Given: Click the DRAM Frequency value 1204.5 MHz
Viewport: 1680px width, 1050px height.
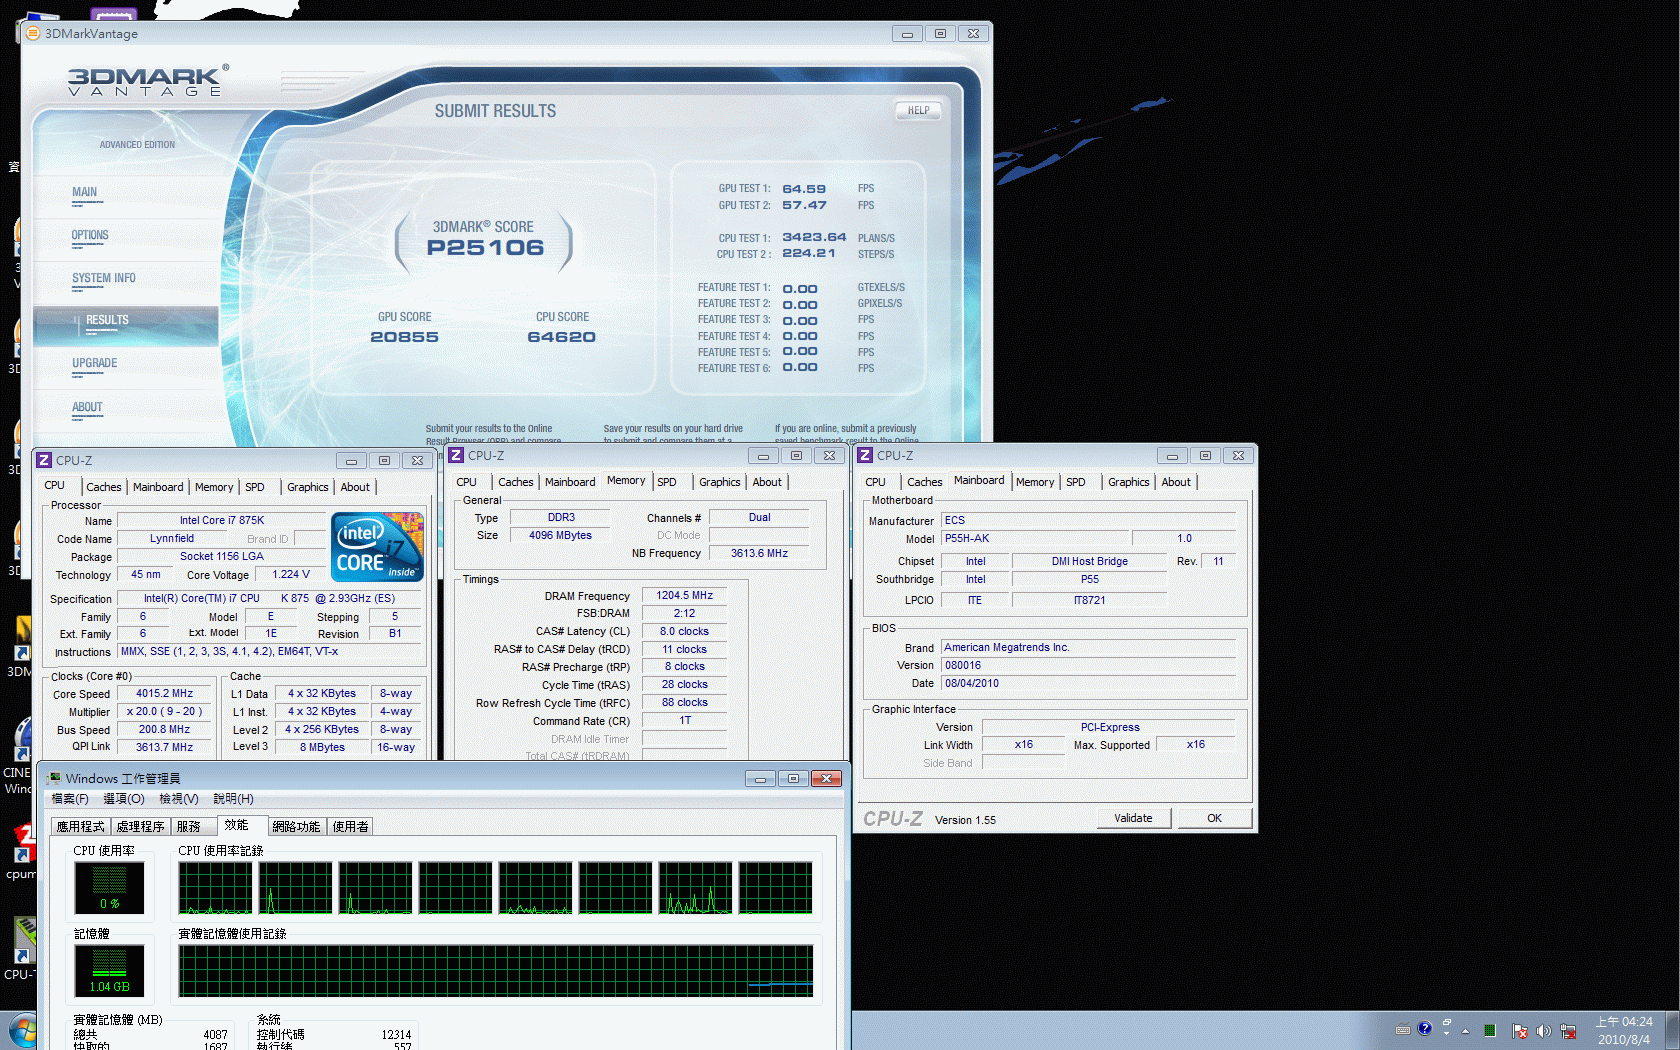Looking at the screenshot, I should 684,595.
